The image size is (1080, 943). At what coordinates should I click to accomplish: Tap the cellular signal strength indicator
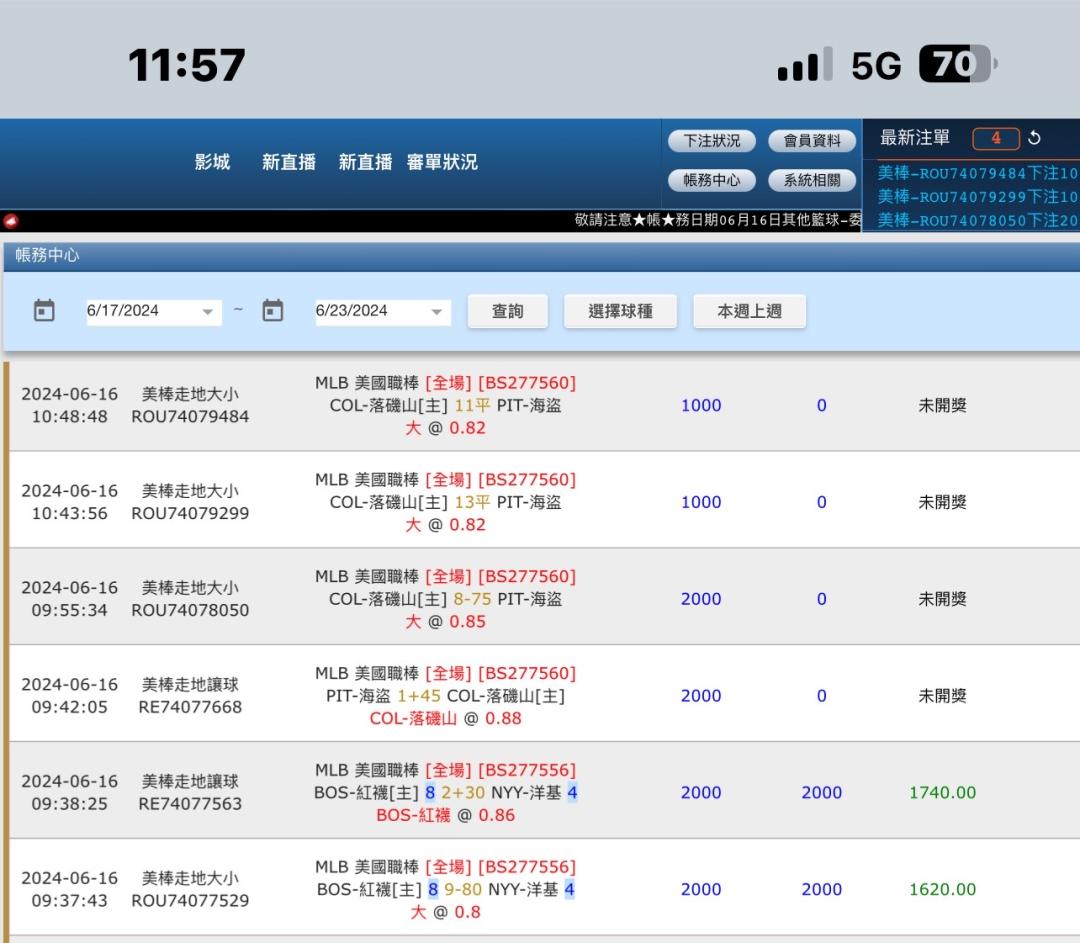coord(805,65)
